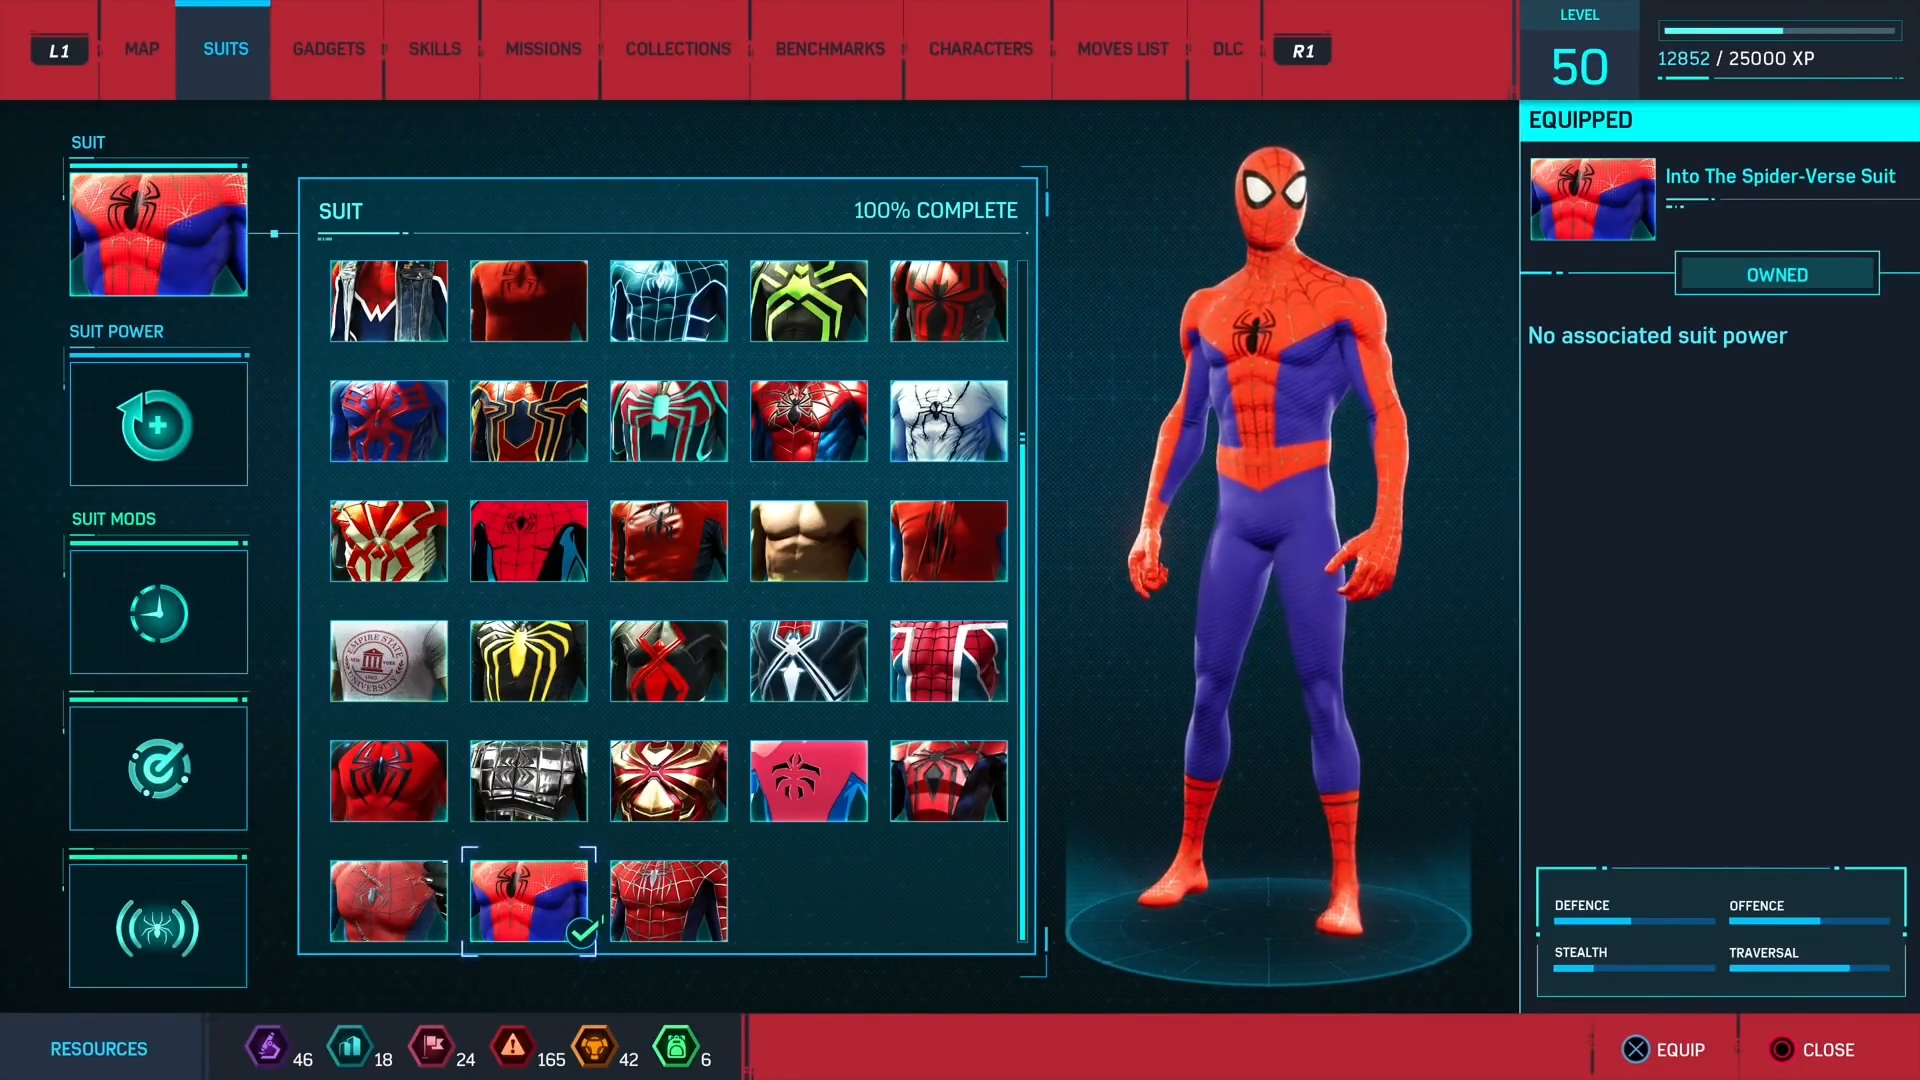Click the OFFENCE stat bar

pos(1809,921)
